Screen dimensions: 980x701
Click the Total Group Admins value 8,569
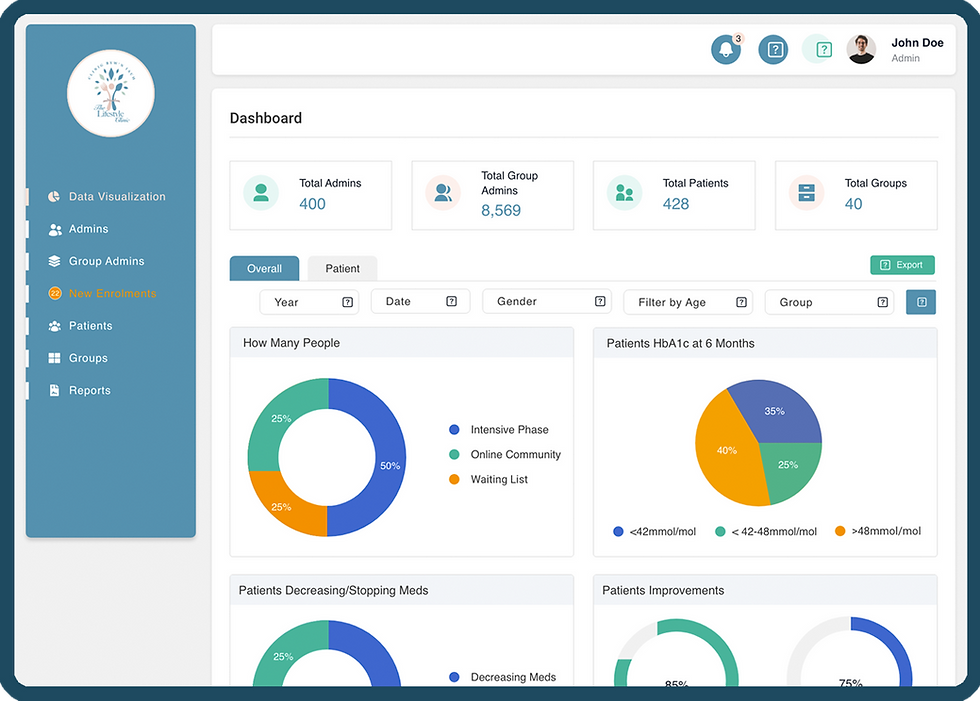click(x=501, y=211)
